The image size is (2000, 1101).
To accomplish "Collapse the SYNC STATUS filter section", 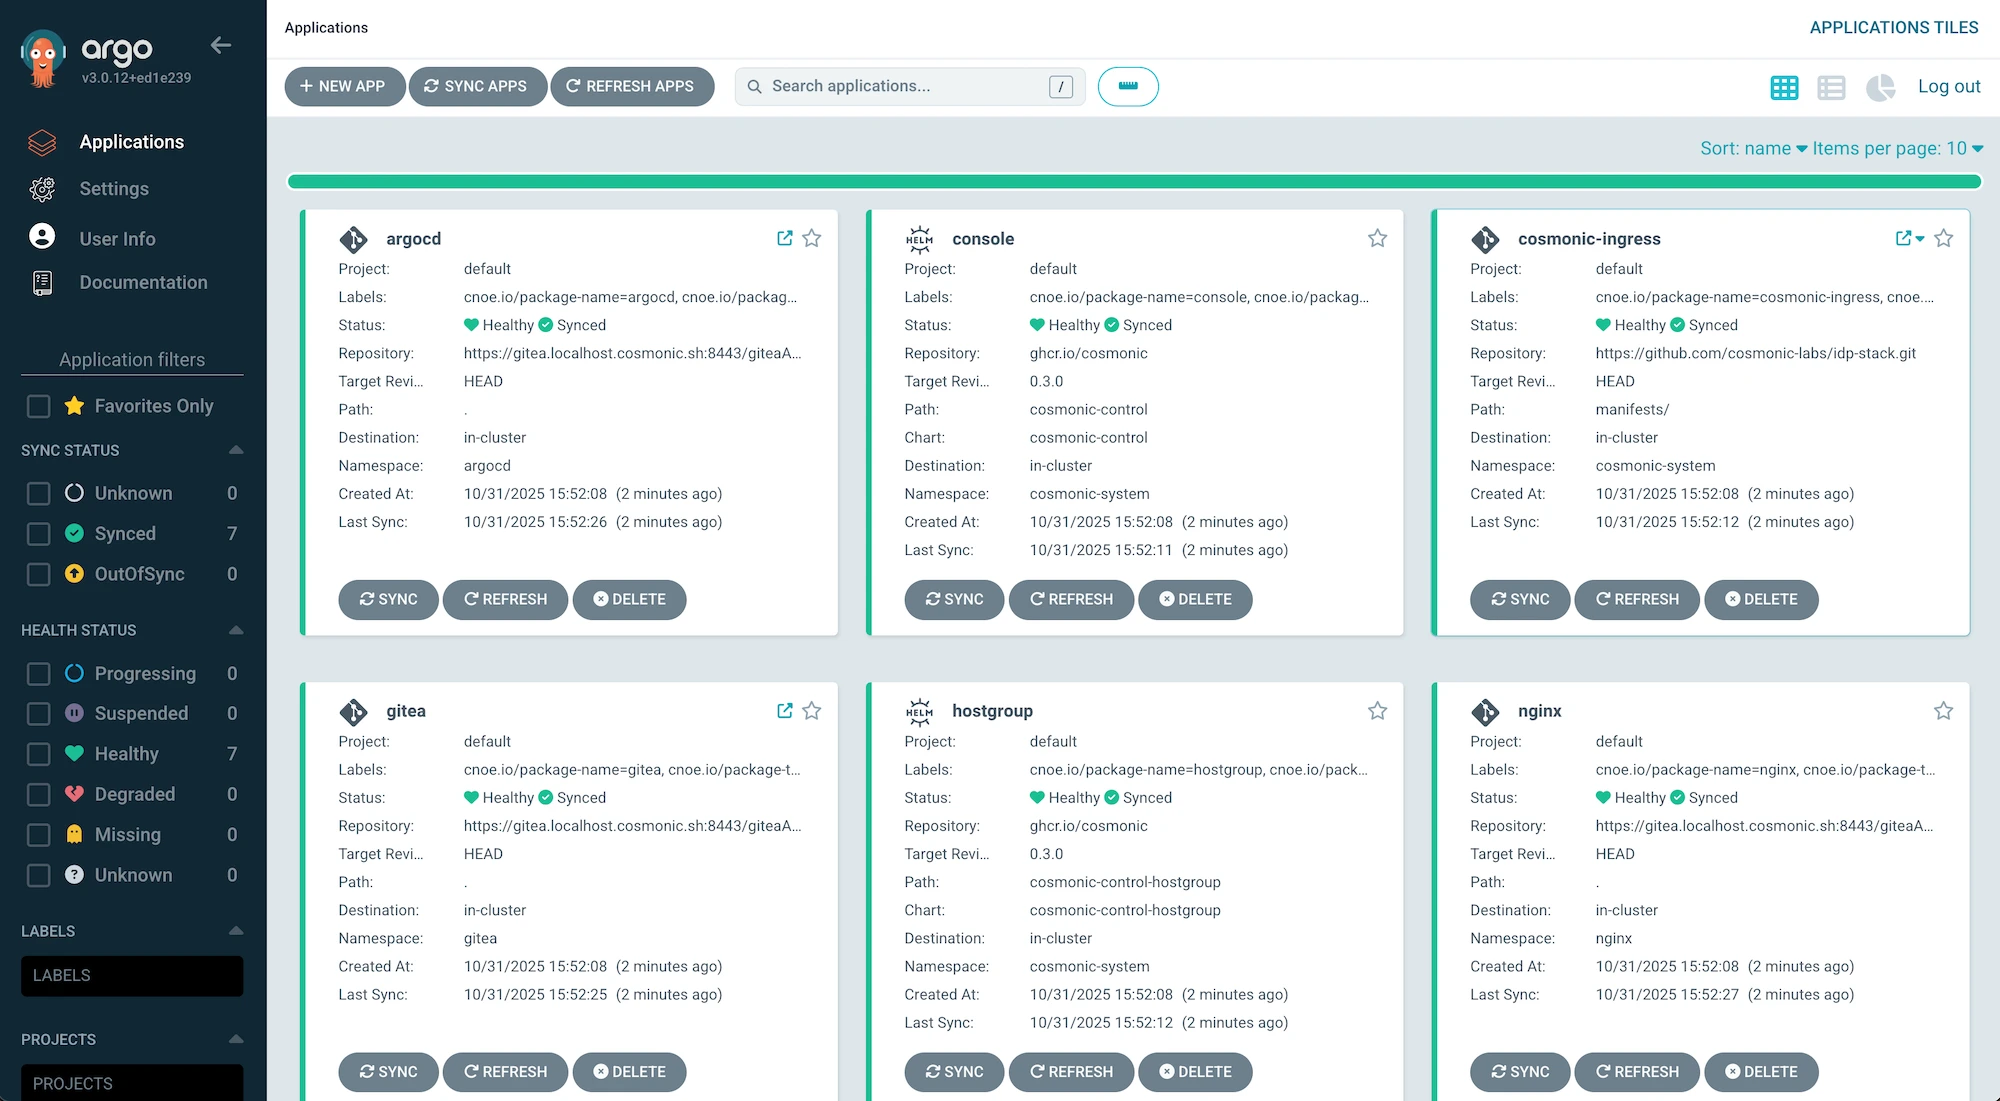I will pos(235,450).
